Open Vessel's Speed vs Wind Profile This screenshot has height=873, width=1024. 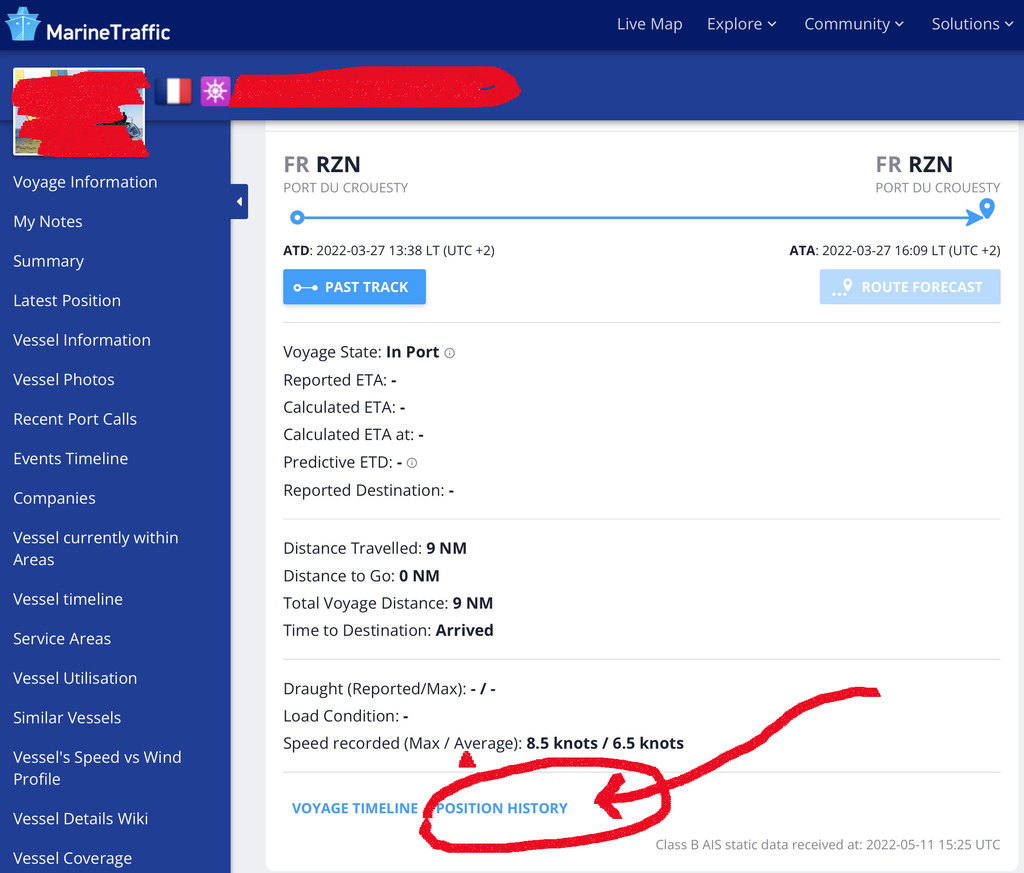(97, 768)
